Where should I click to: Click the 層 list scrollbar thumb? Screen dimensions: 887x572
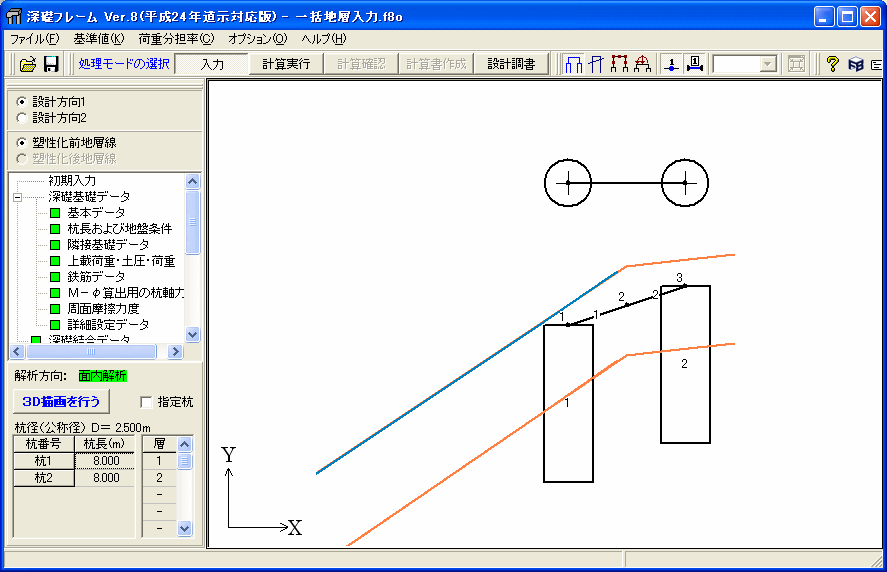coord(184,461)
